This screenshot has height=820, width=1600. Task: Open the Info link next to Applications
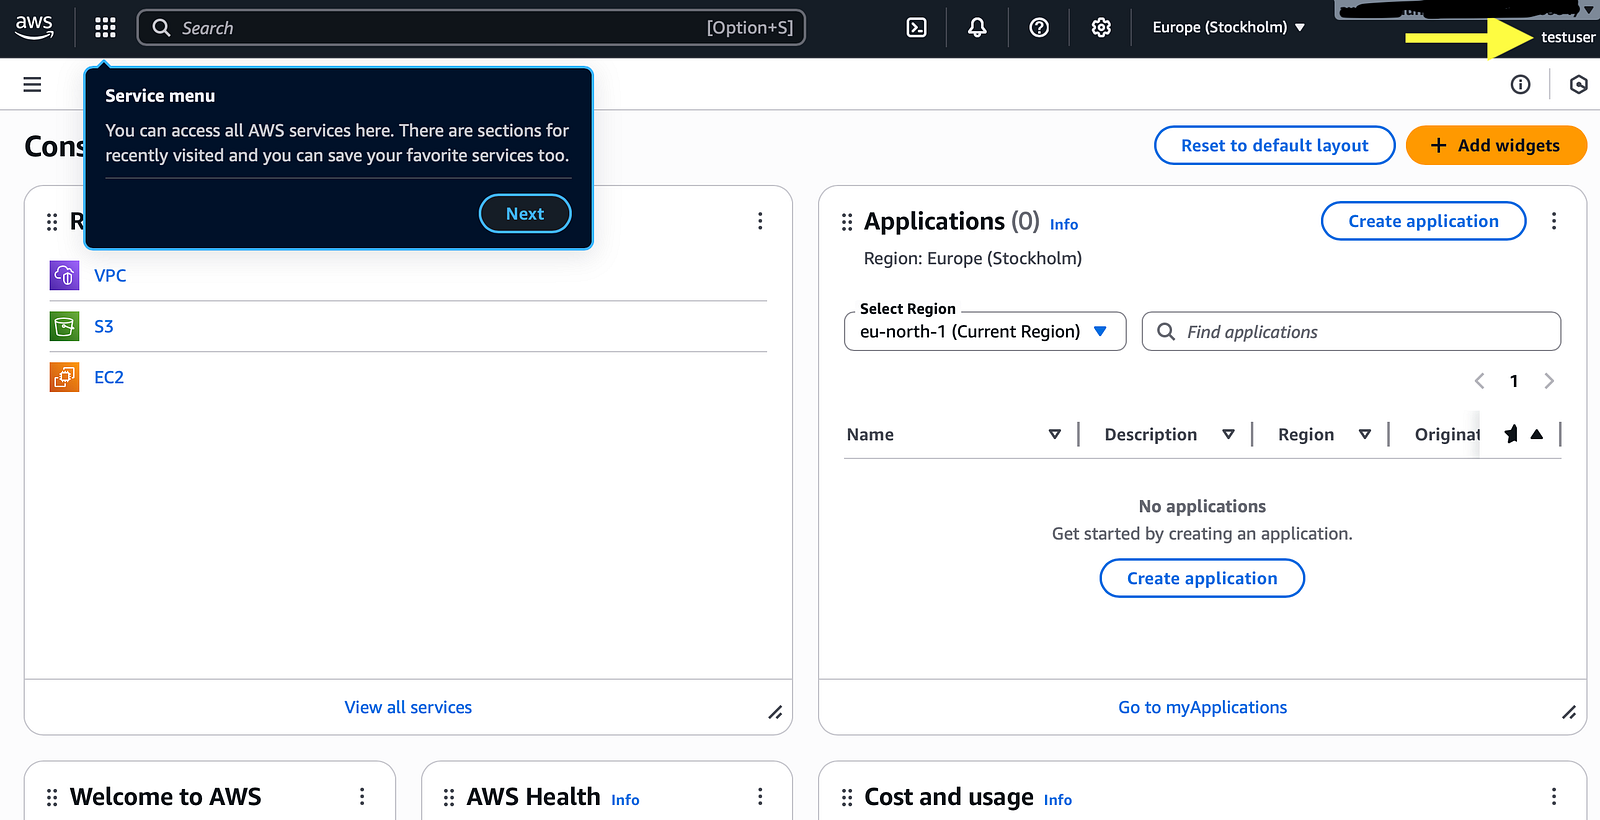1064,224
